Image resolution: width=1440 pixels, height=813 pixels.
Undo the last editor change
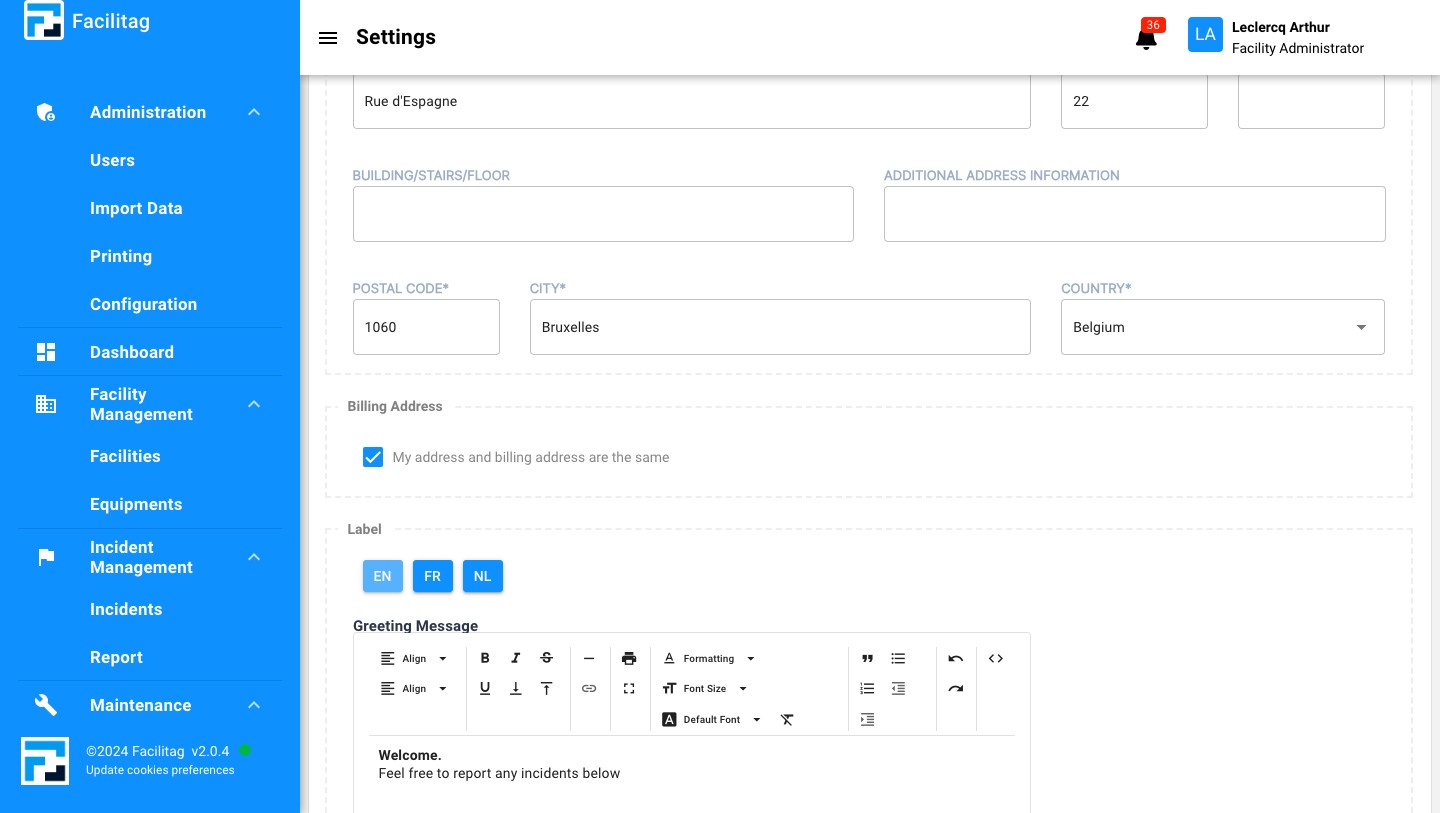click(955, 658)
